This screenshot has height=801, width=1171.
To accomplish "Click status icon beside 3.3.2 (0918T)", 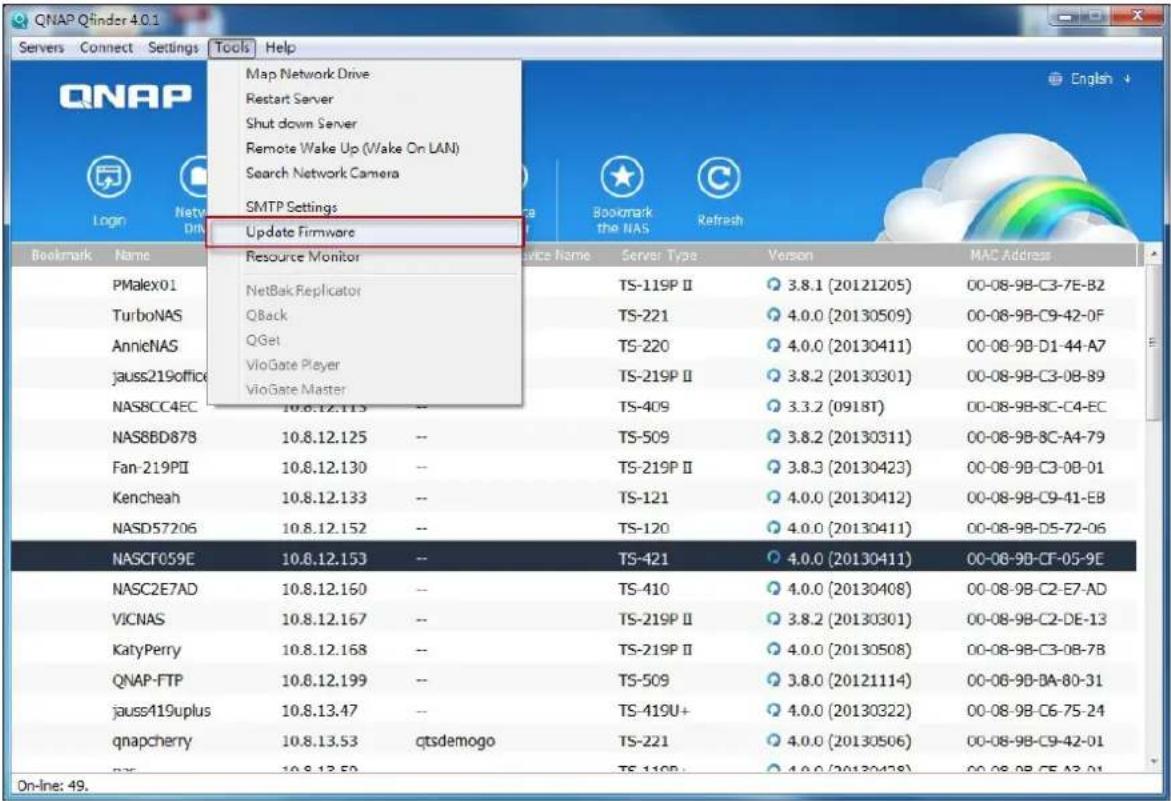I will (x=774, y=406).
